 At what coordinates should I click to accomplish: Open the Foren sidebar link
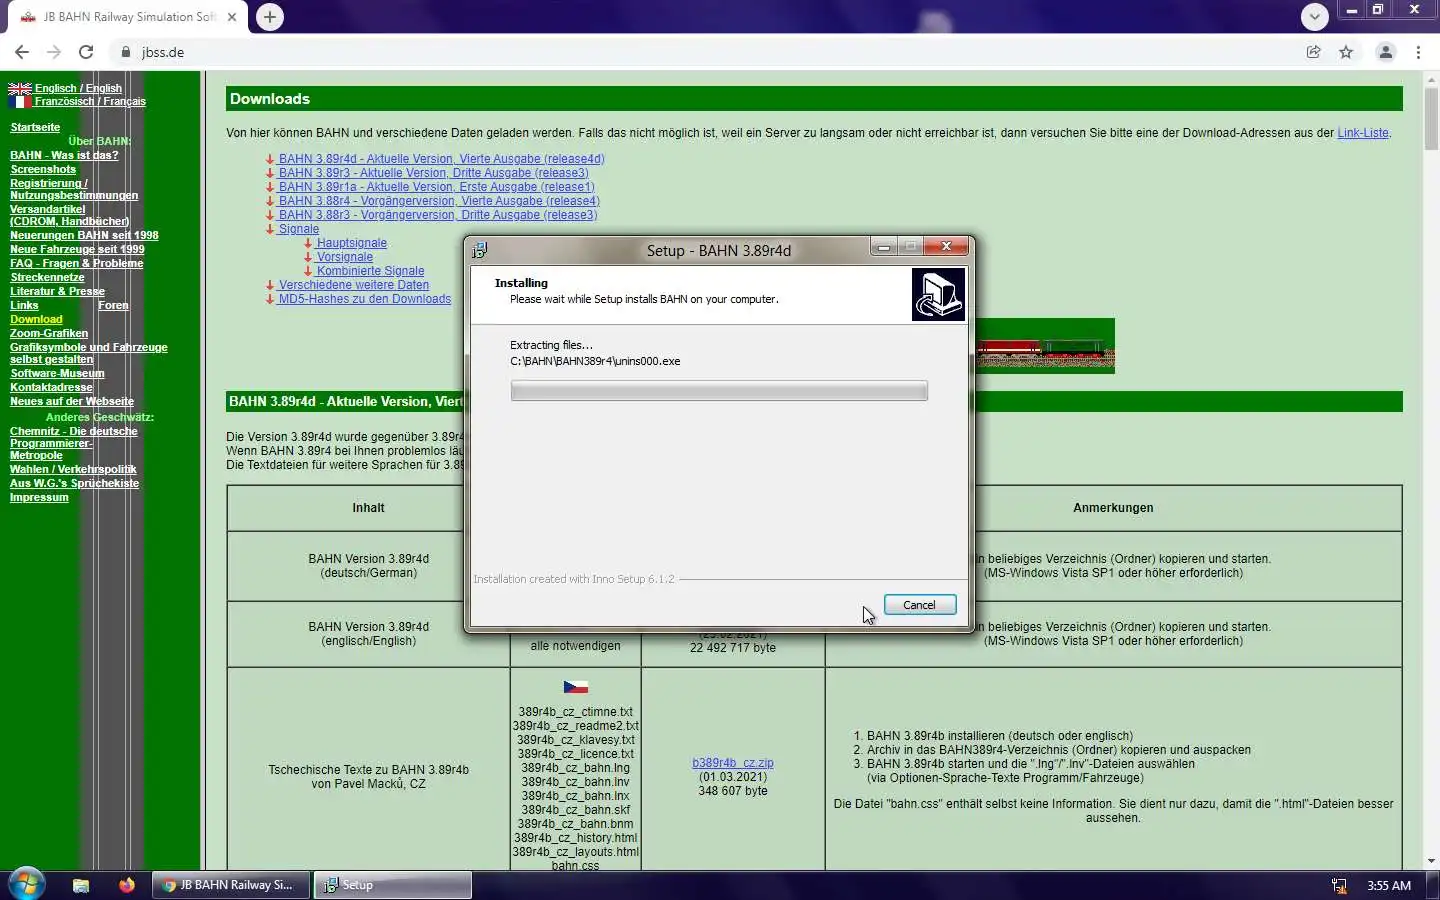pyautogui.click(x=113, y=305)
